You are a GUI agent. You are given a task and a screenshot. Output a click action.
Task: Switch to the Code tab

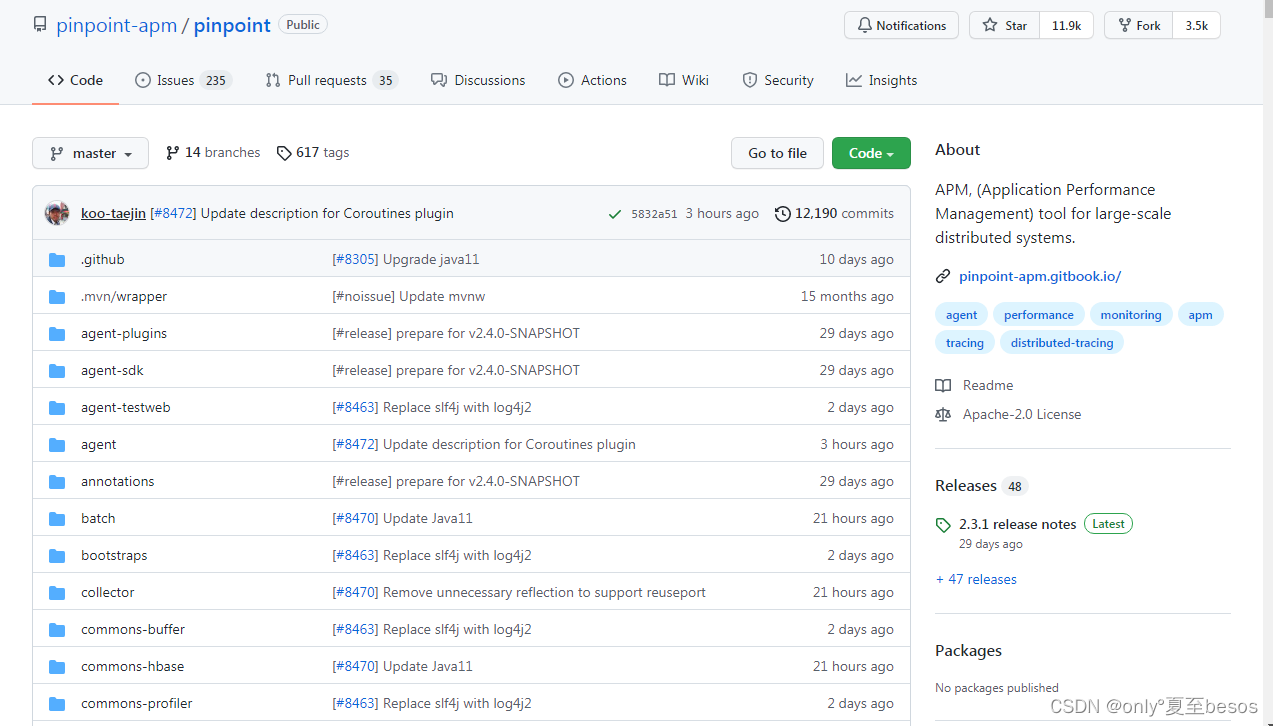point(75,80)
